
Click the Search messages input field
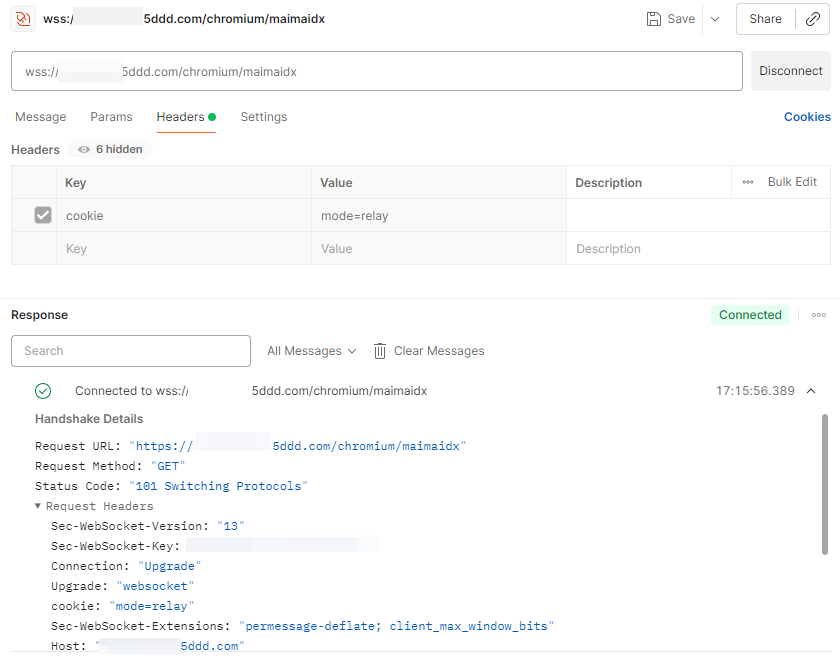[131, 351]
